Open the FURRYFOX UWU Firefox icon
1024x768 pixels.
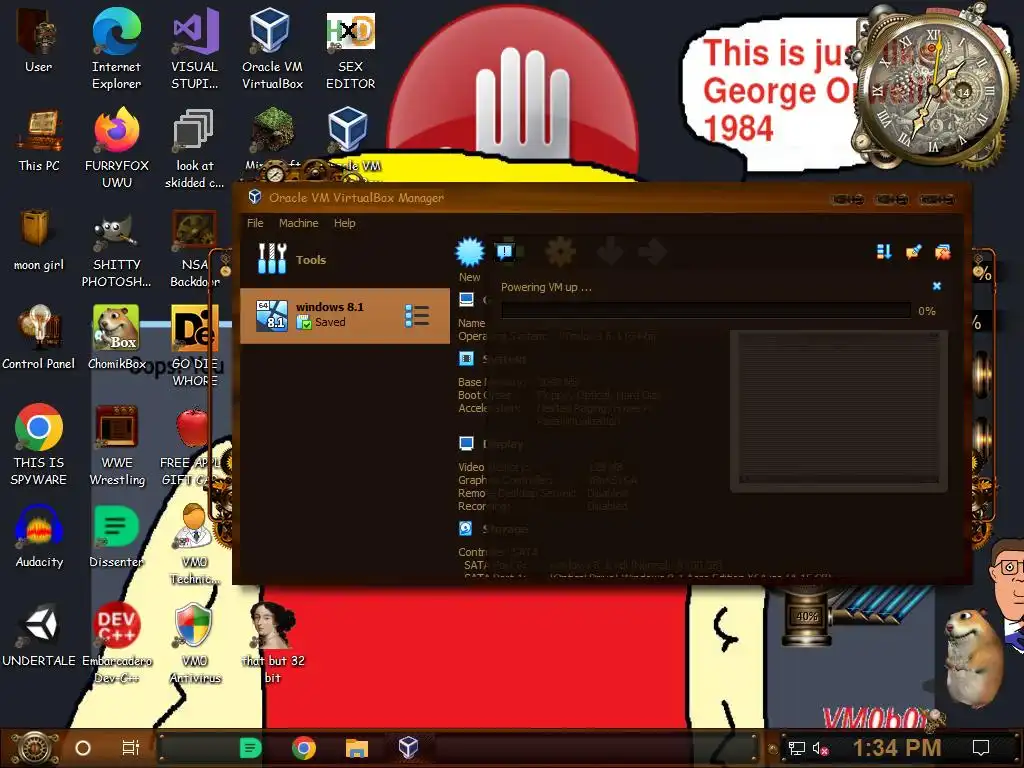point(116,149)
